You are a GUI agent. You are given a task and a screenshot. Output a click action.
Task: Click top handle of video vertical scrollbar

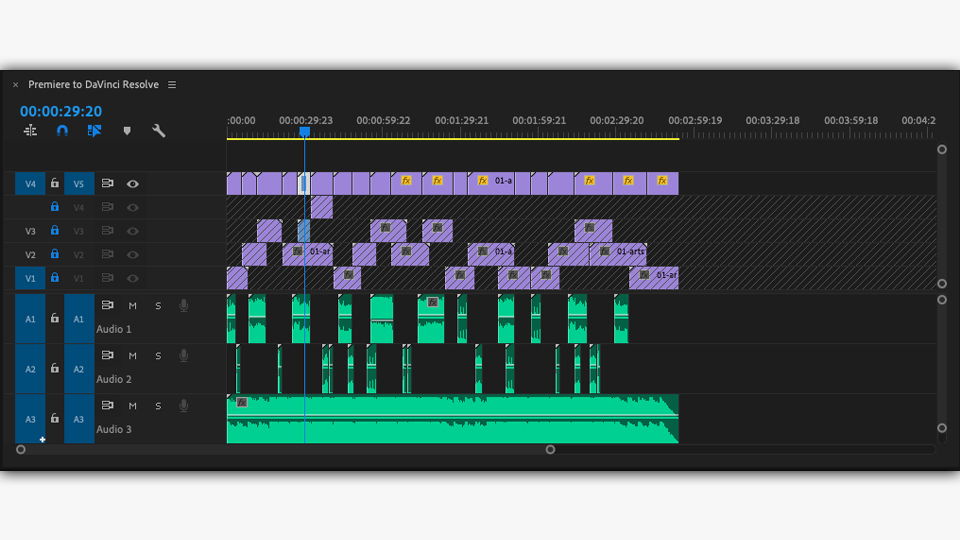pos(942,149)
